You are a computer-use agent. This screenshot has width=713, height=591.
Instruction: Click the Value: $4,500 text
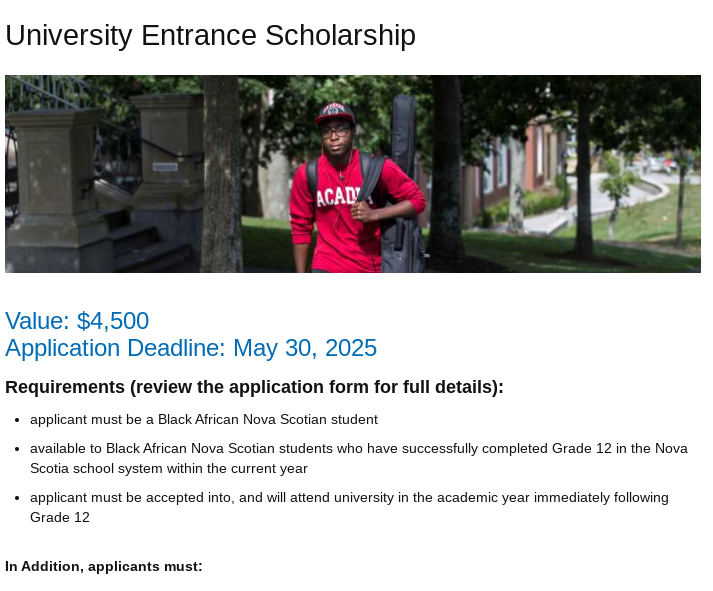tap(77, 321)
